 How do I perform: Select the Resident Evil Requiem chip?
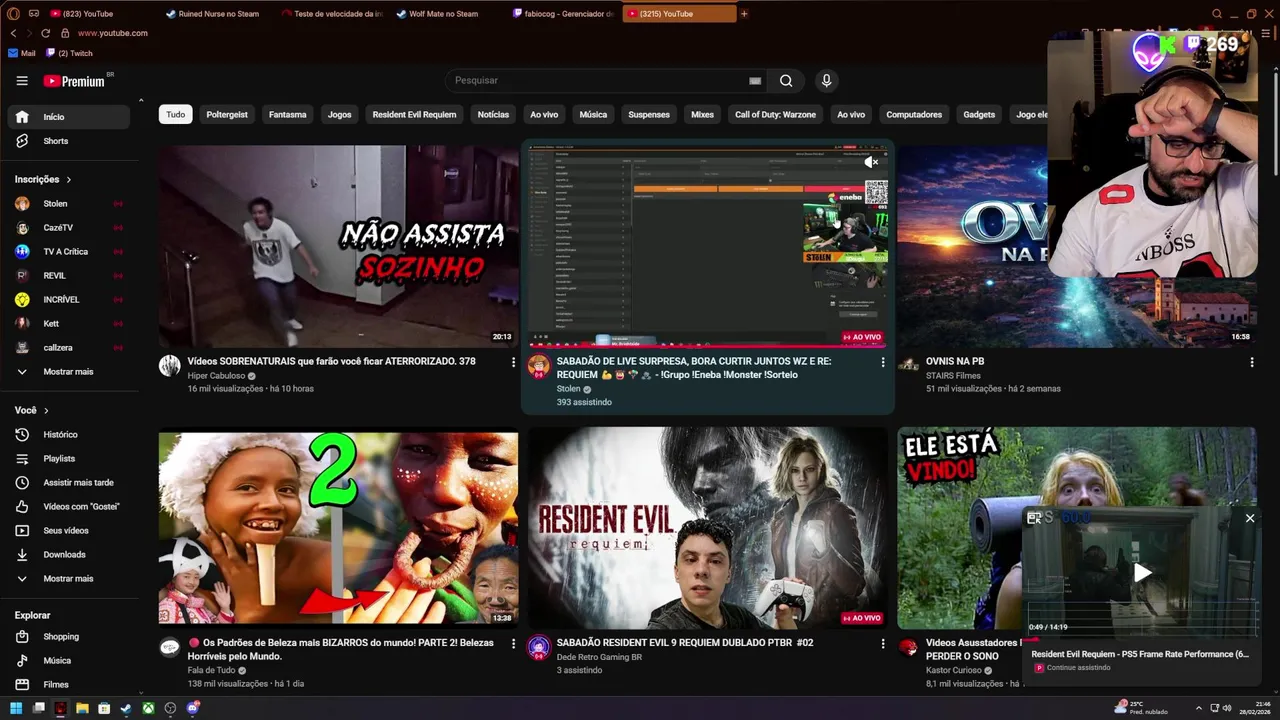[x=414, y=115]
